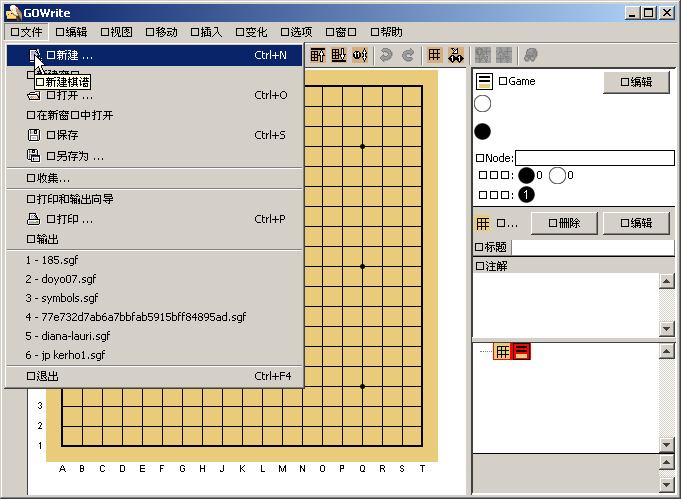Select the red text node in game tree
Image resolution: width=681 pixels, height=499 pixels.
522,351
